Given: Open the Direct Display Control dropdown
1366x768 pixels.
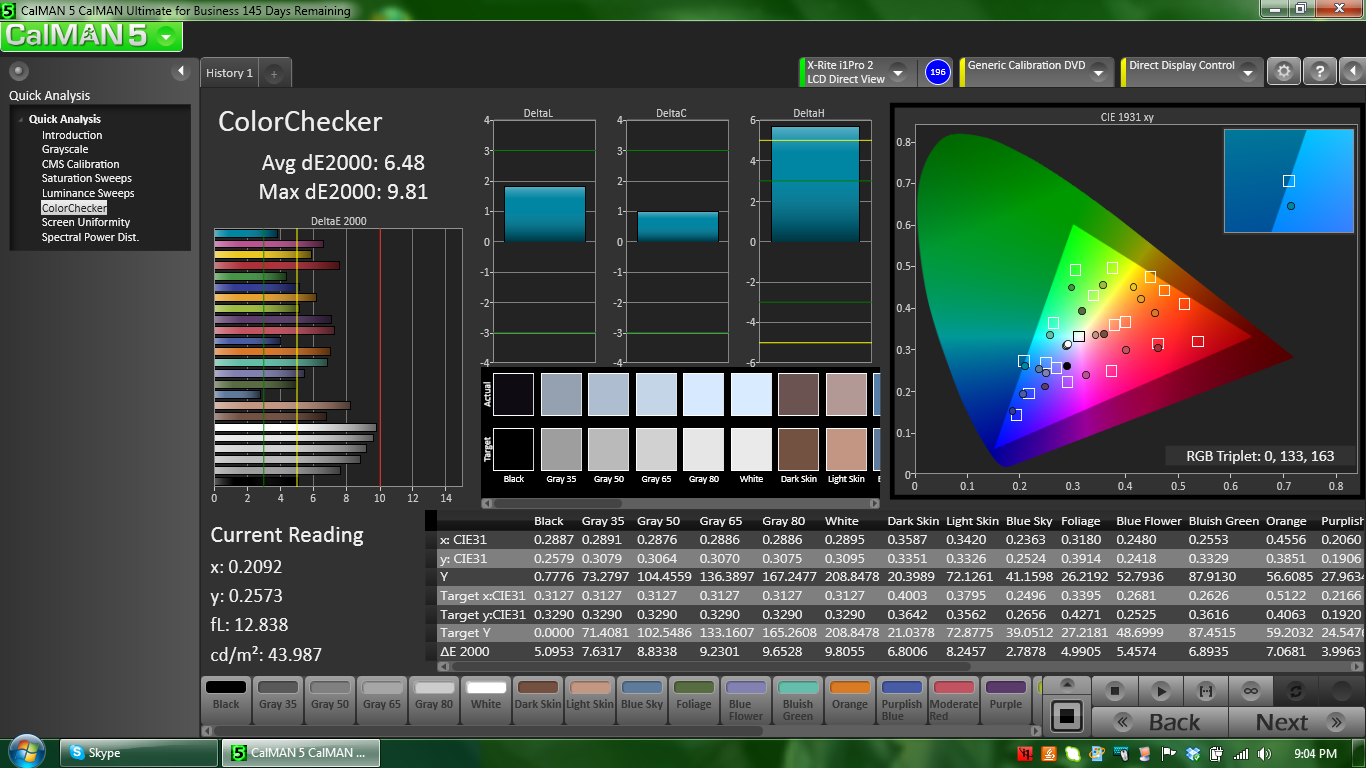Looking at the screenshot, I should [1250, 72].
